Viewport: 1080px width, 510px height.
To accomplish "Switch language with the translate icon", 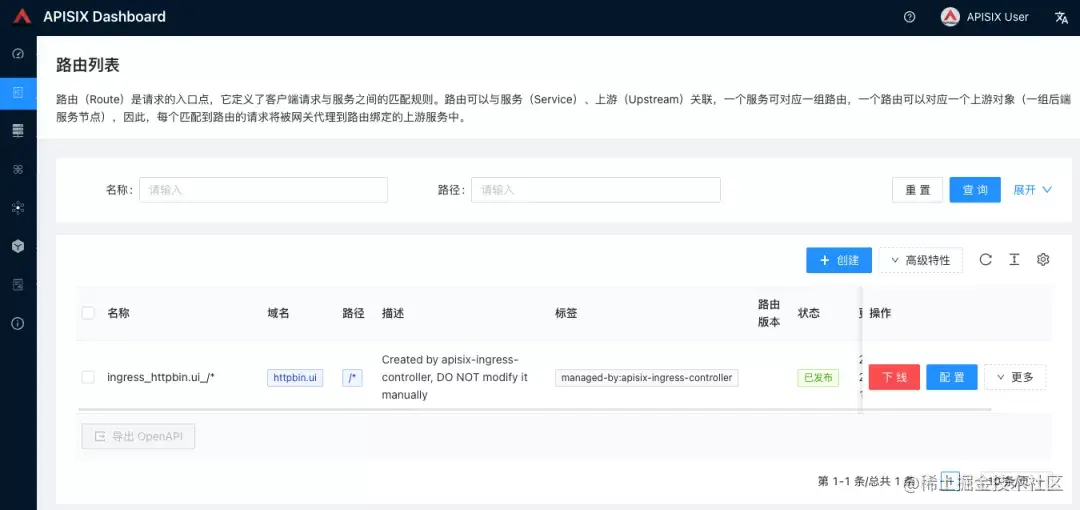I will click(1061, 17).
